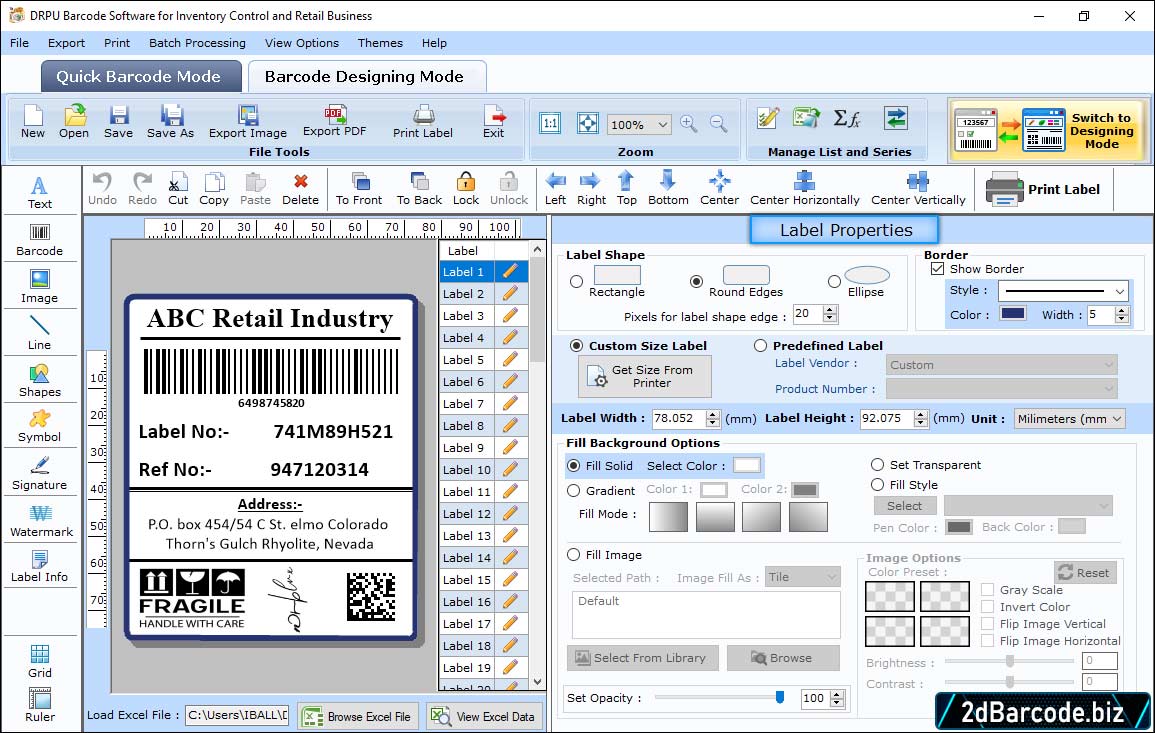This screenshot has width=1155, height=733.
Task: Open the formula series icon
Action: pos(846,118)
